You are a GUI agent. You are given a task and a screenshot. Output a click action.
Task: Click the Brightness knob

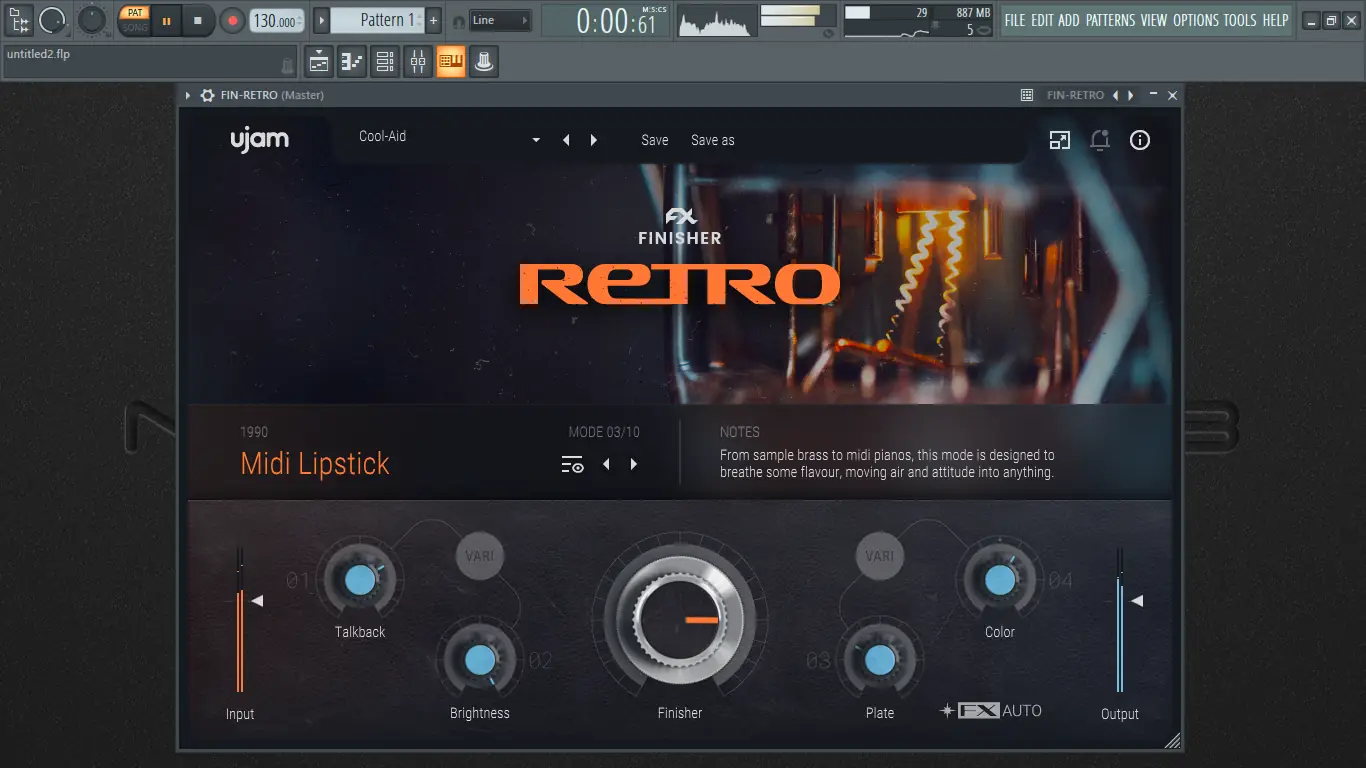(480, 660)
